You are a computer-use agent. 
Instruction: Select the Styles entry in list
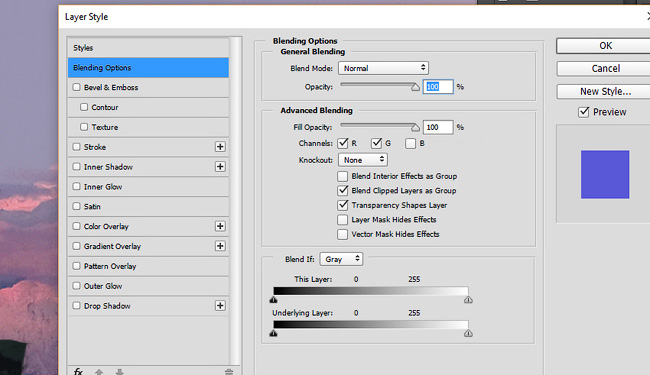148,48
